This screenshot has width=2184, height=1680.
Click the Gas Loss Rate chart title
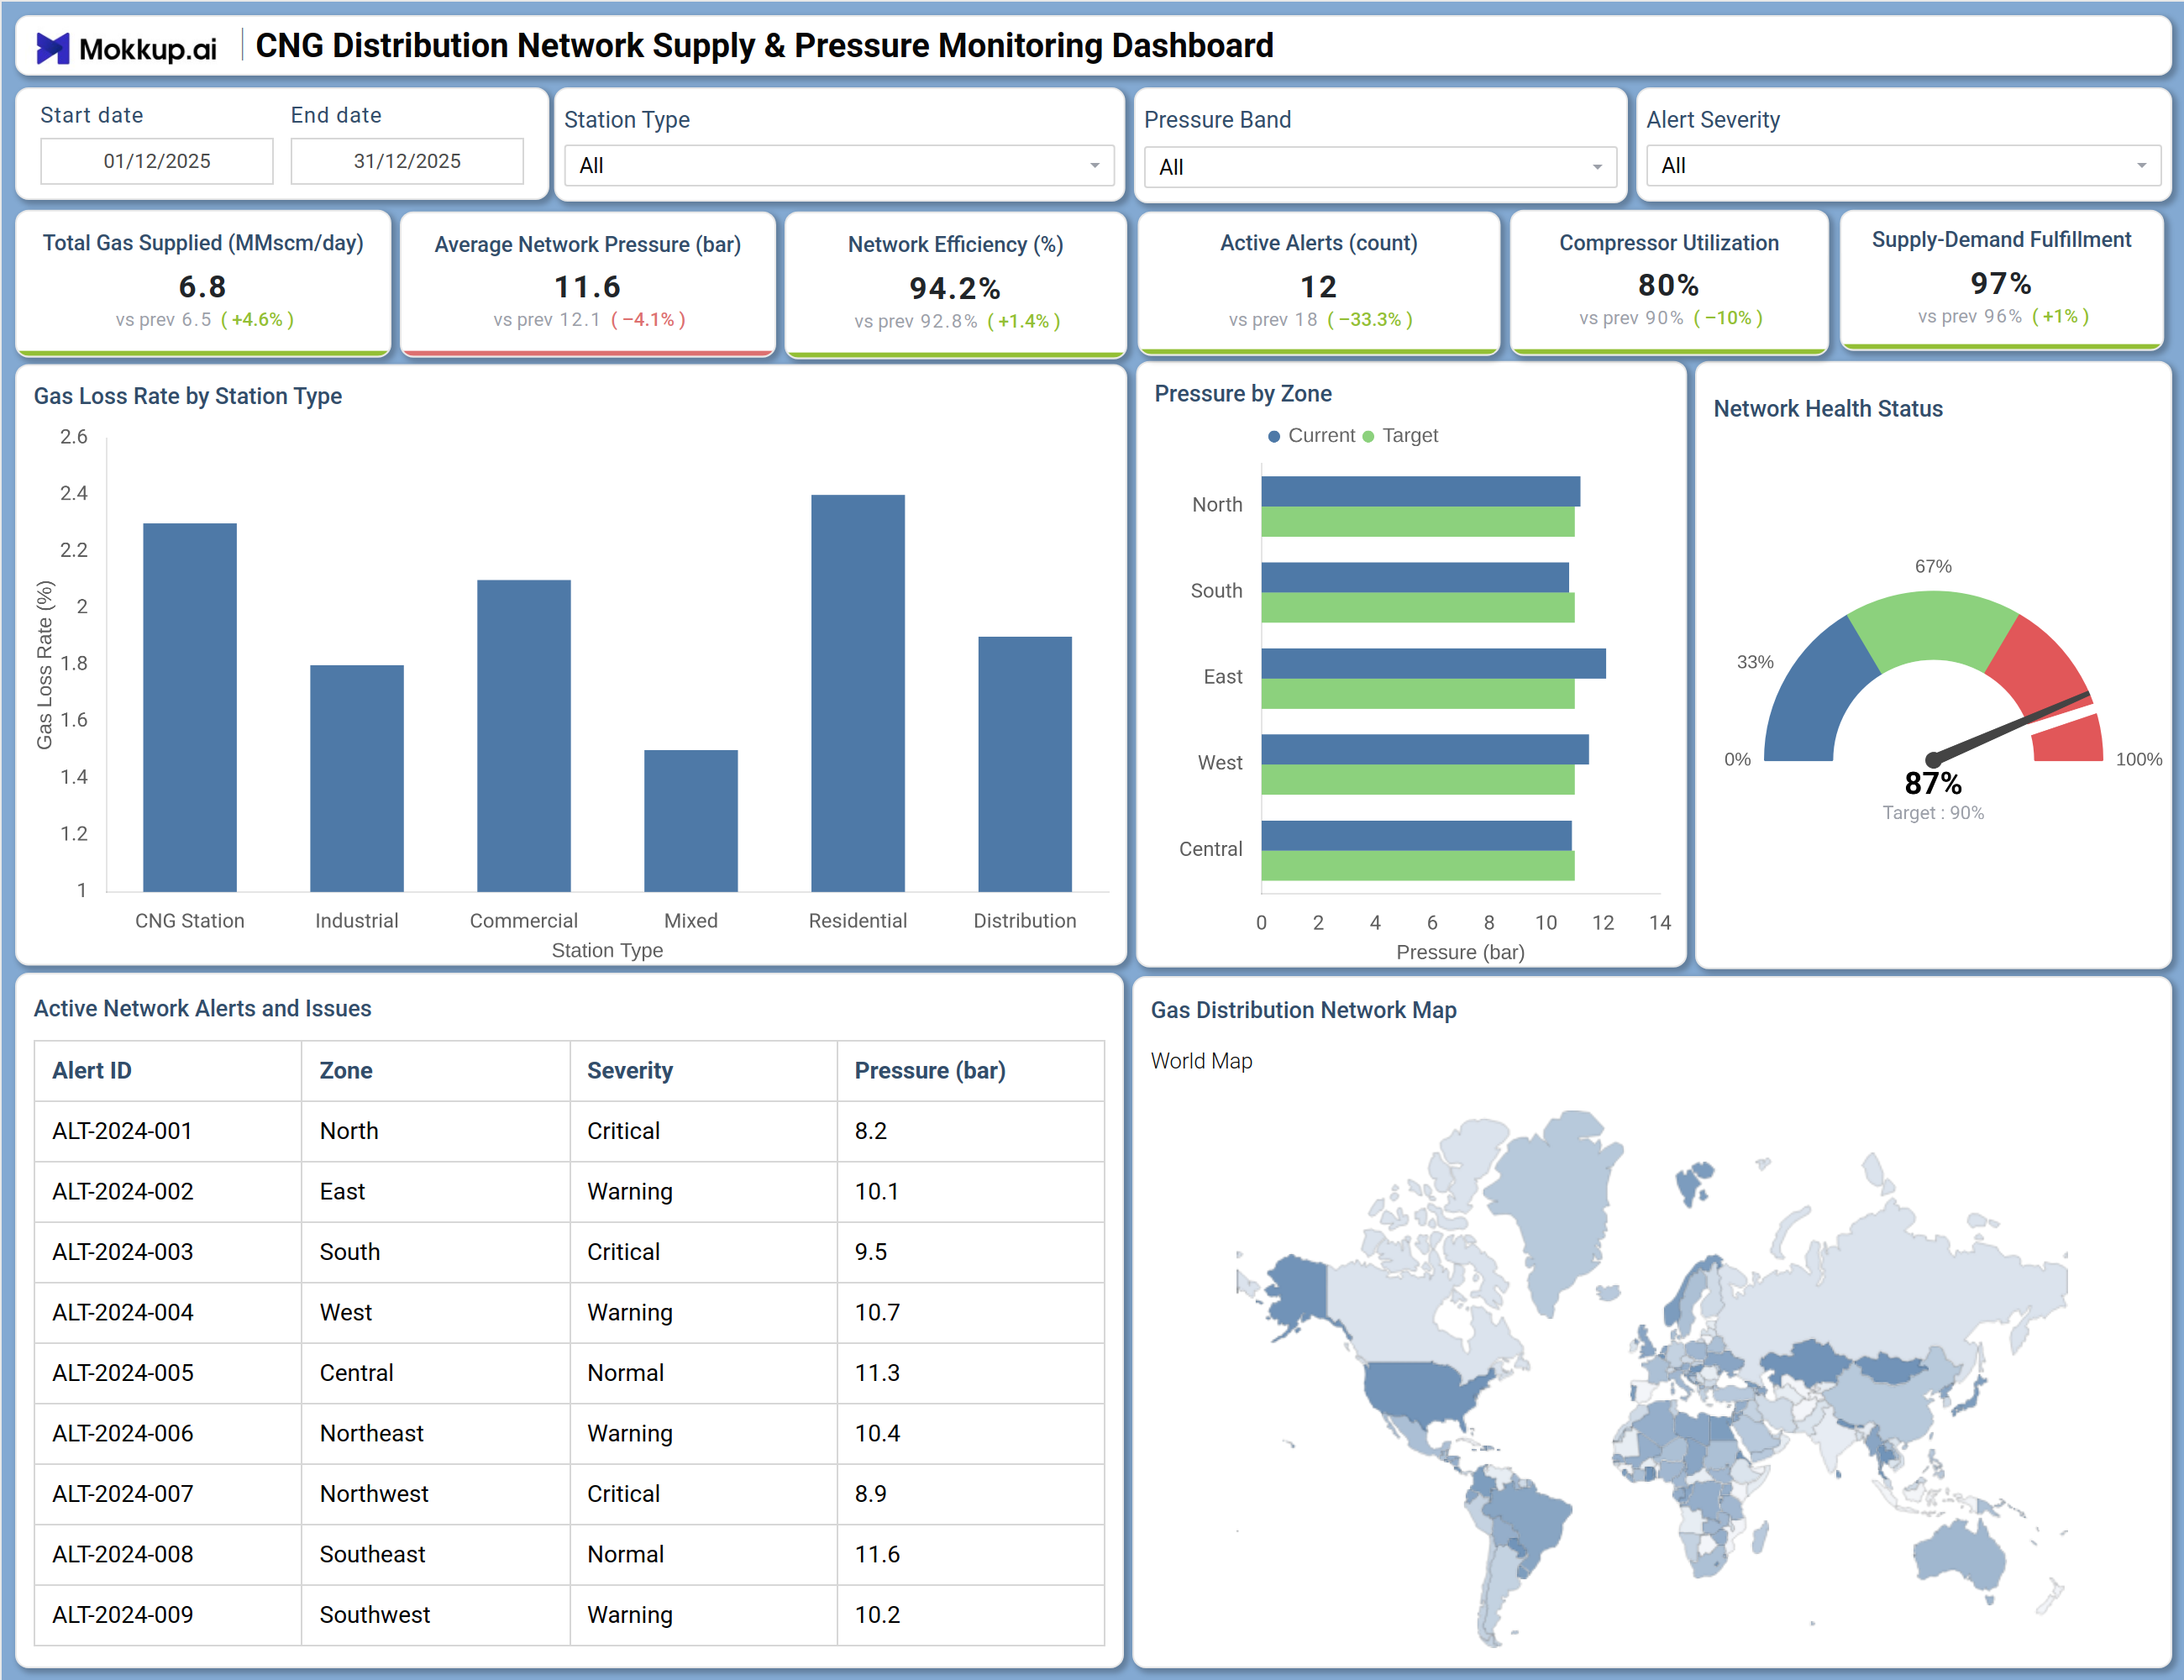[x=188, y=397]
